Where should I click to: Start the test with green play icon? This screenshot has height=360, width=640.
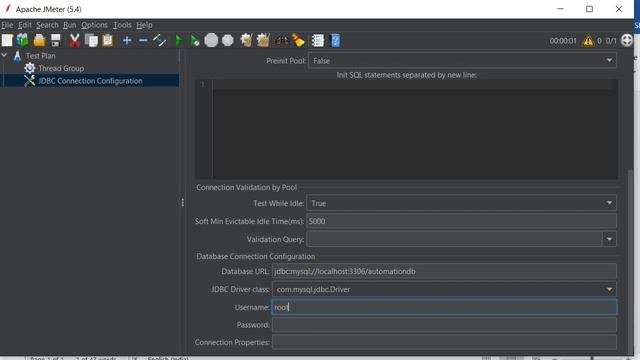pos(178,40)
